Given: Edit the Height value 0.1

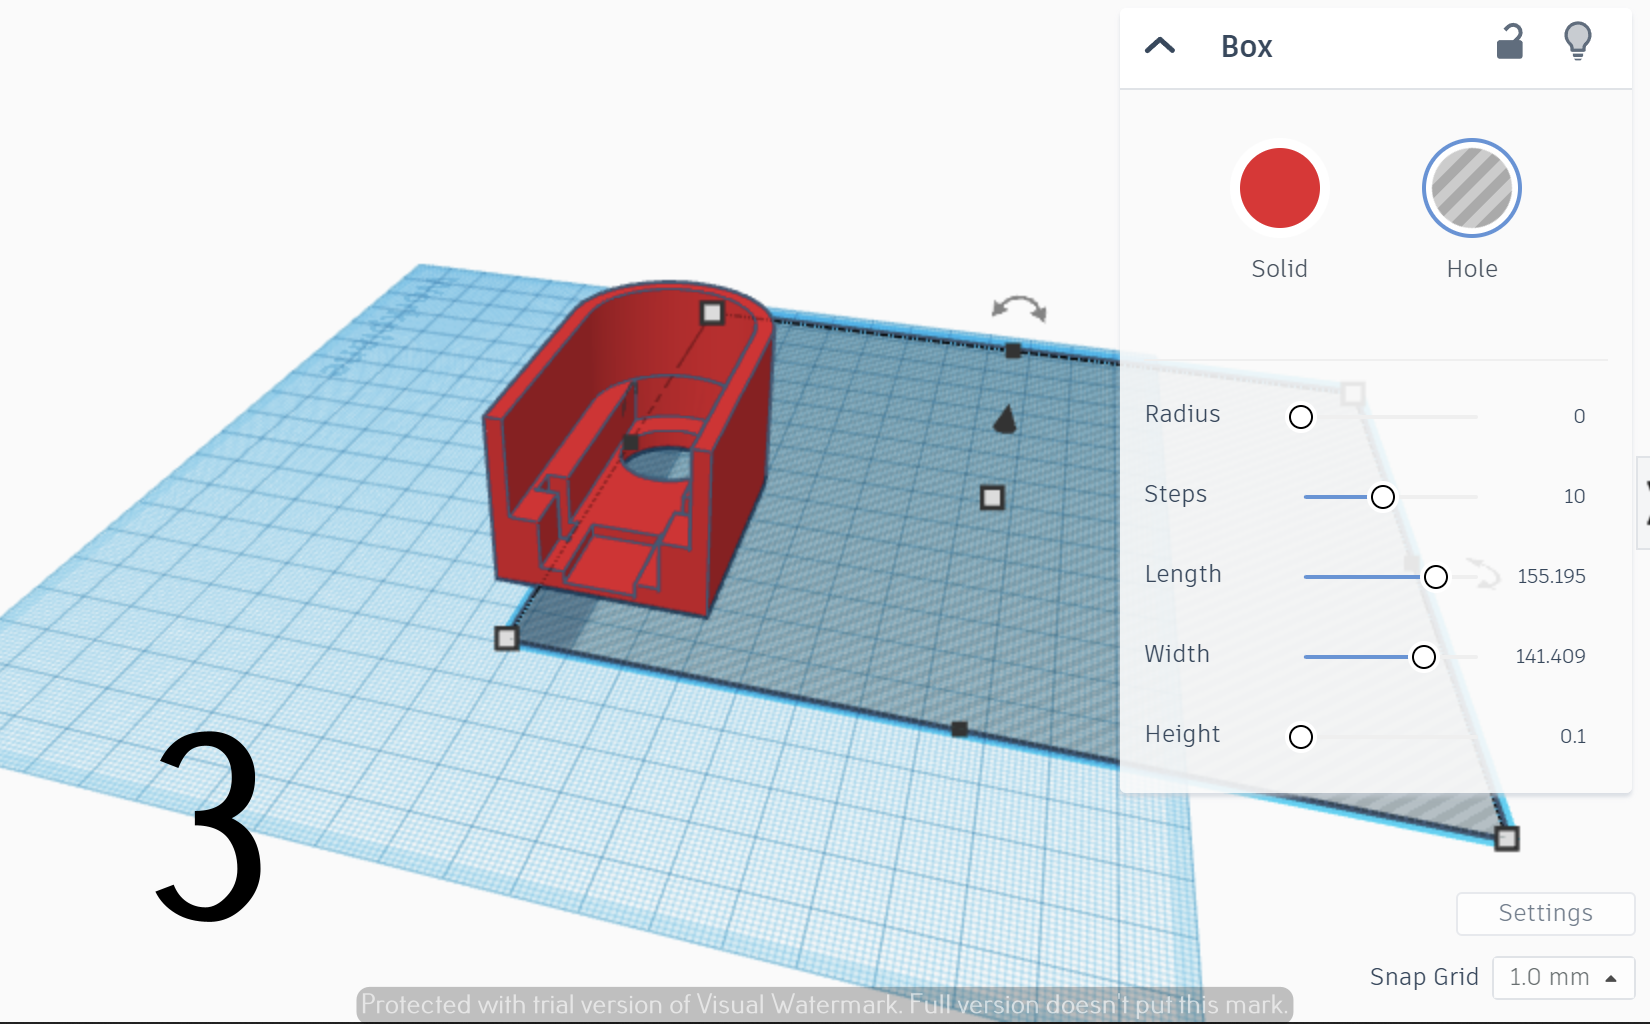Looking at the screenshot, I should (1573, 736).
